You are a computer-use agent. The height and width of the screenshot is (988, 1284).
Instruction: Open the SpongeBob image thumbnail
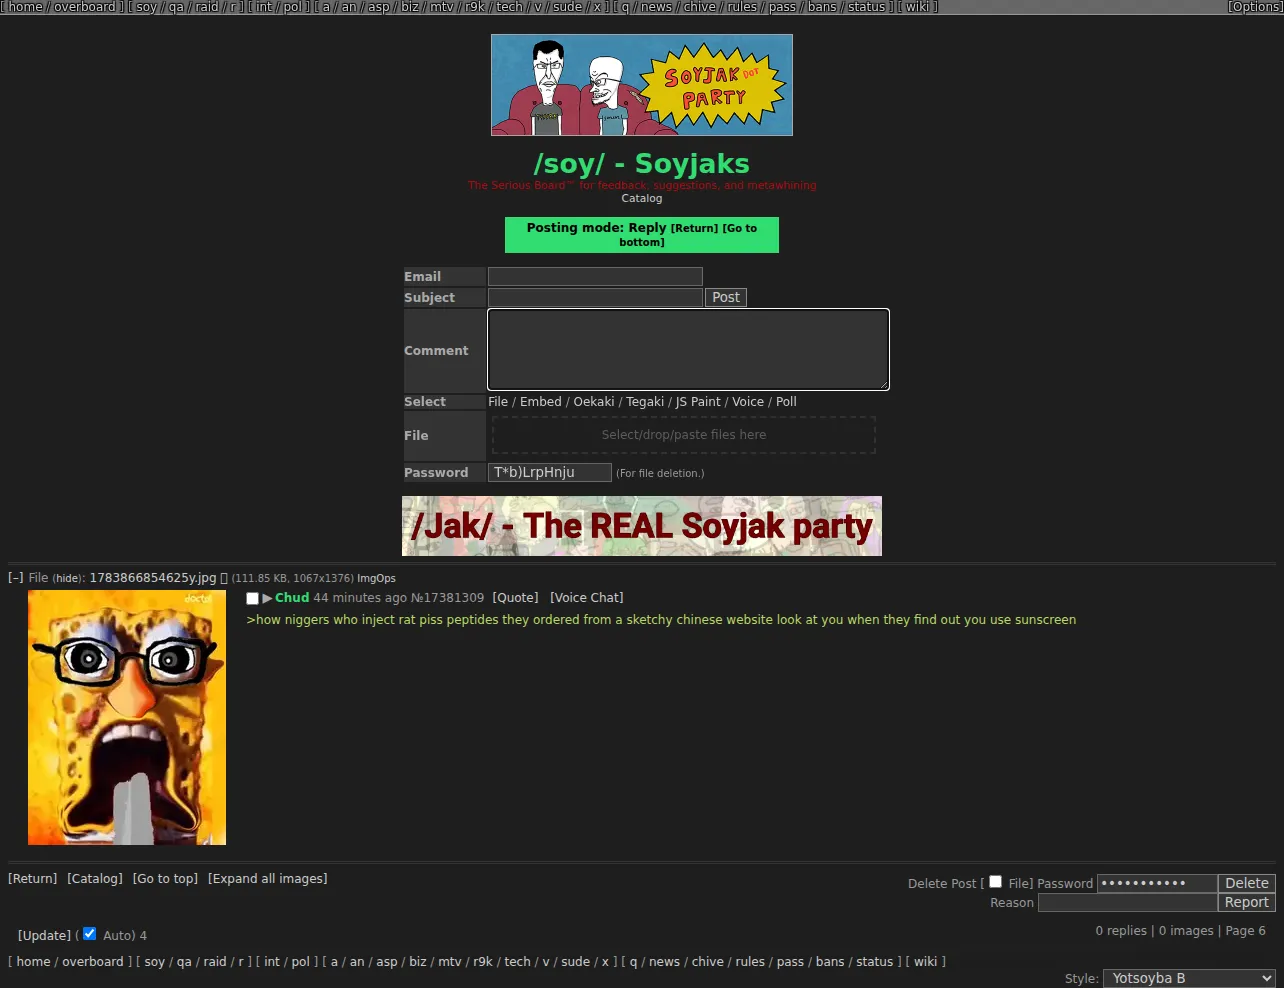click(127, 717)
